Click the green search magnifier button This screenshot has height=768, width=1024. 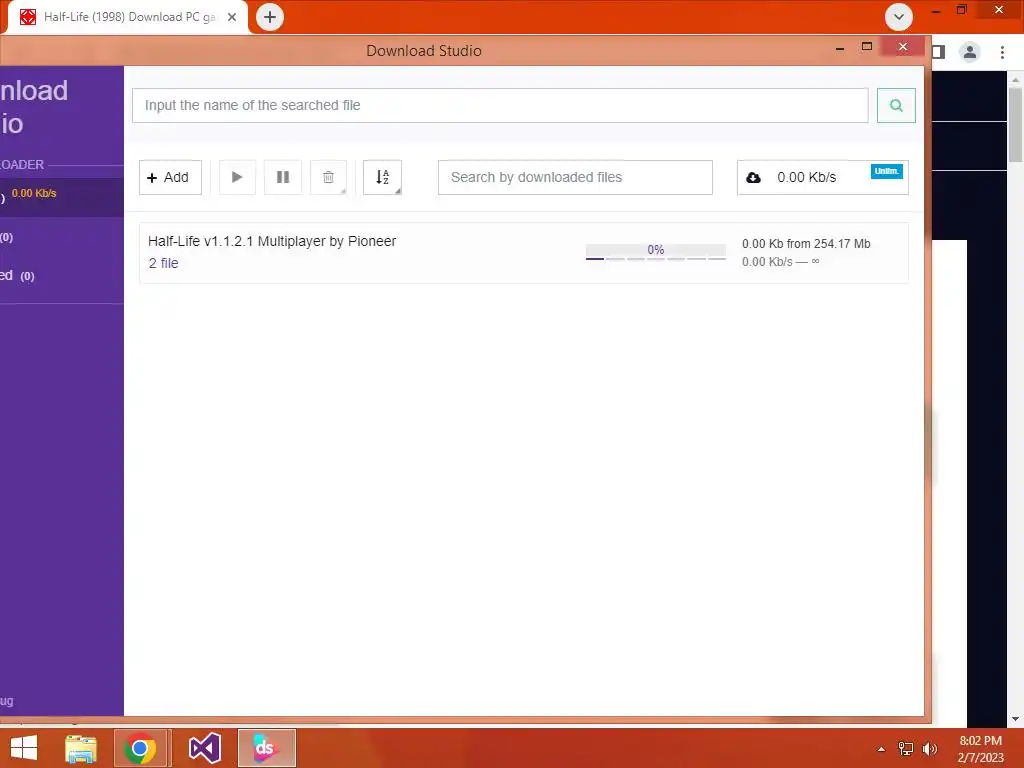[x=896, y=105]
